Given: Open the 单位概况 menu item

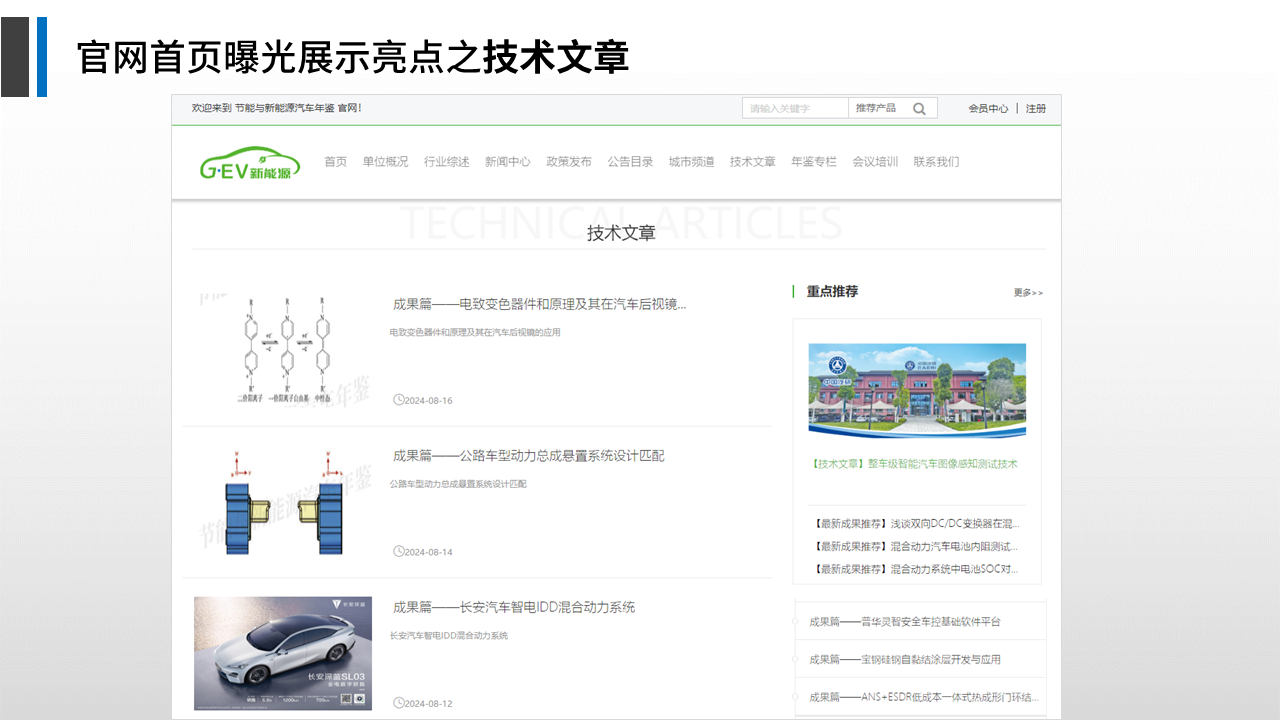Looking at the screenshot, I should coord(385,162).
